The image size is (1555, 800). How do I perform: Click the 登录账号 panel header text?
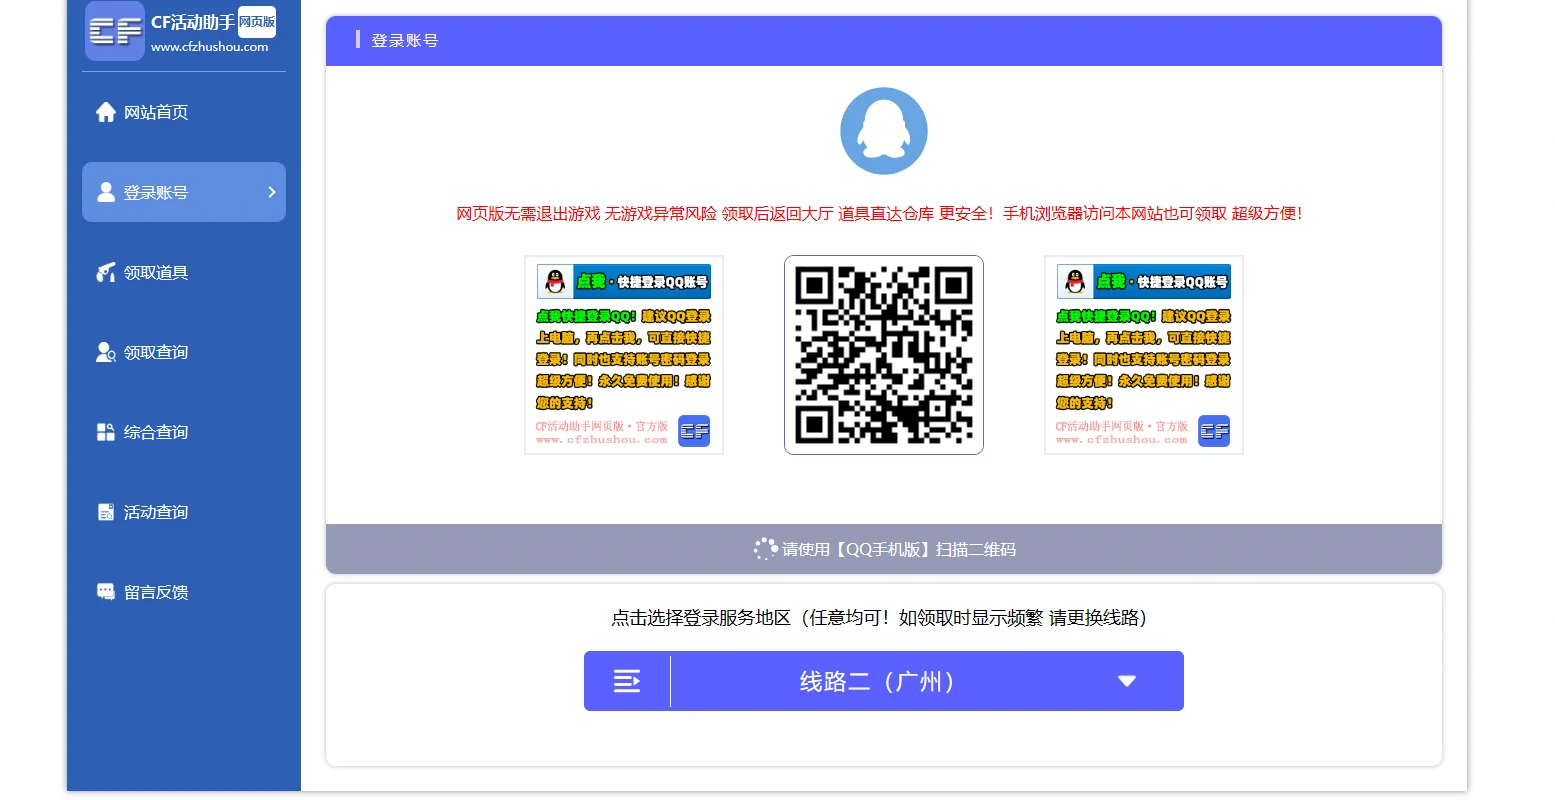(405, 41)
